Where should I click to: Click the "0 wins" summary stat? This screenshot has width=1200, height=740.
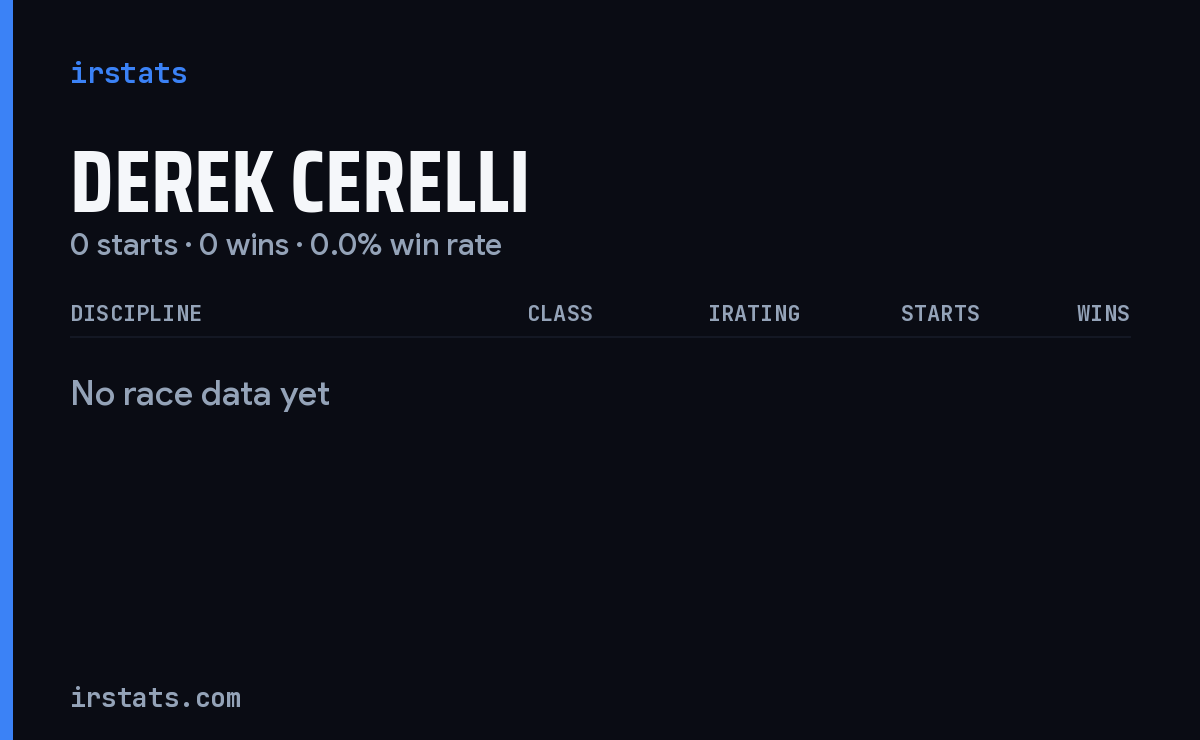tap(244, 245)
